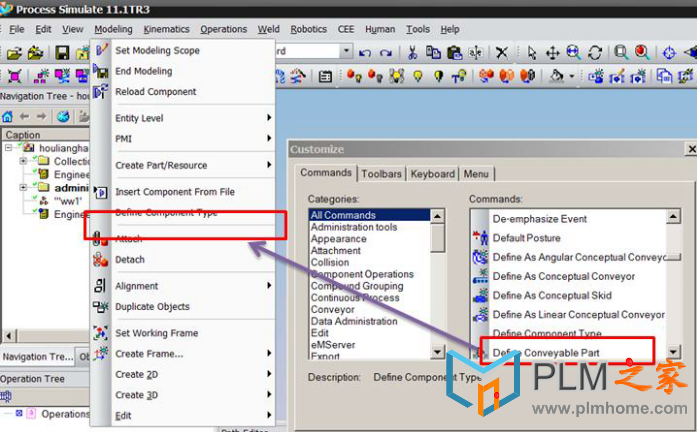Select the Pan four-arrow tool

553,53
